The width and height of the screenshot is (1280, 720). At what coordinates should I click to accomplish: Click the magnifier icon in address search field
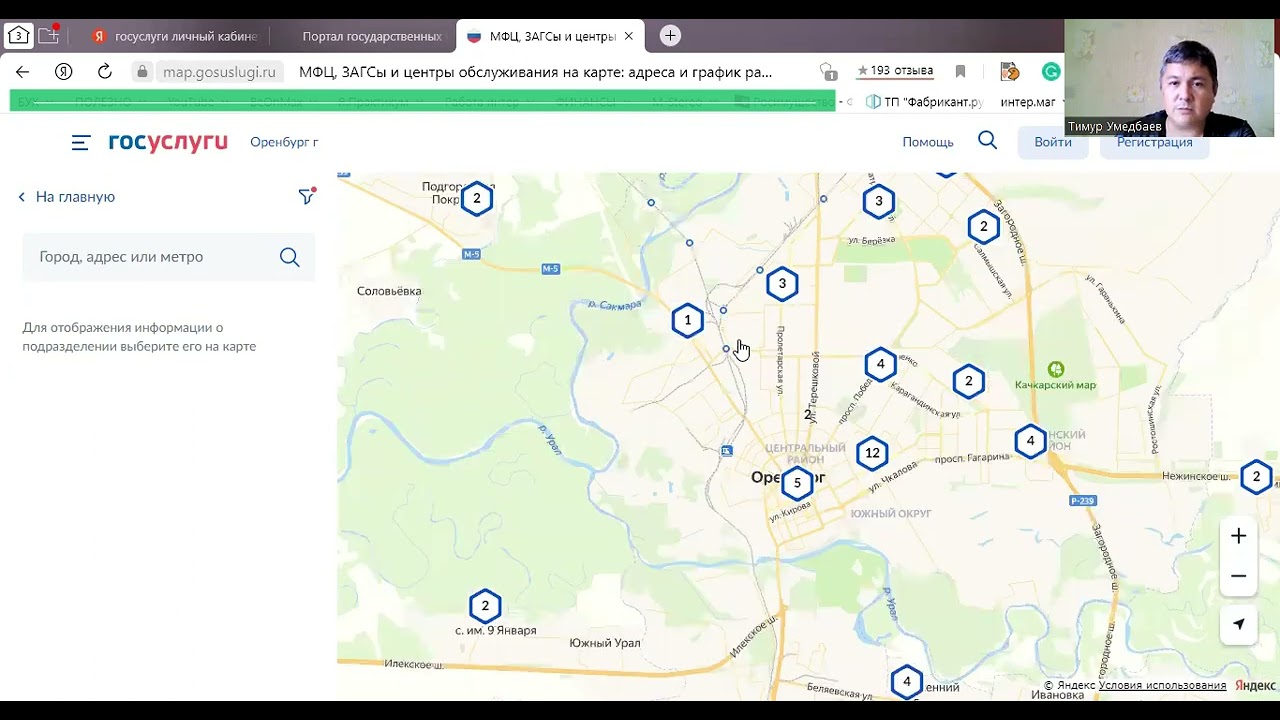(290, 258)
